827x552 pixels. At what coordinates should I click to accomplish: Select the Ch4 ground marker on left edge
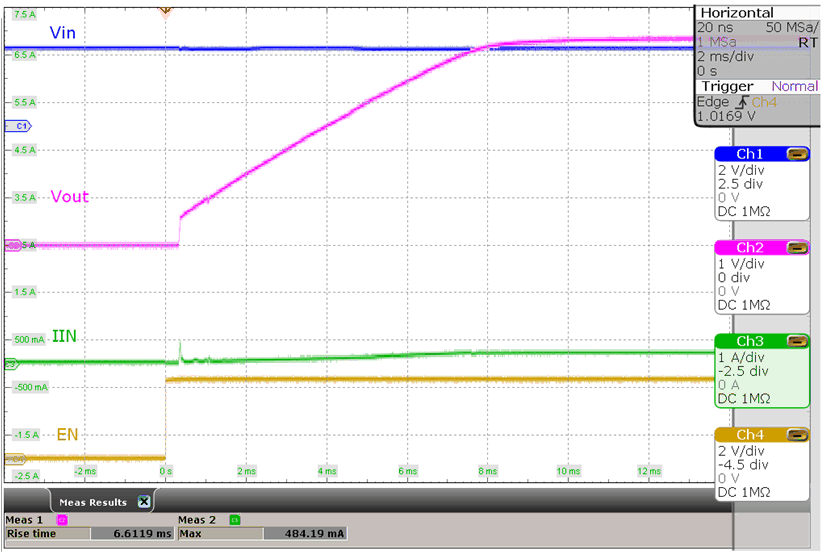(x=15, y=459)
